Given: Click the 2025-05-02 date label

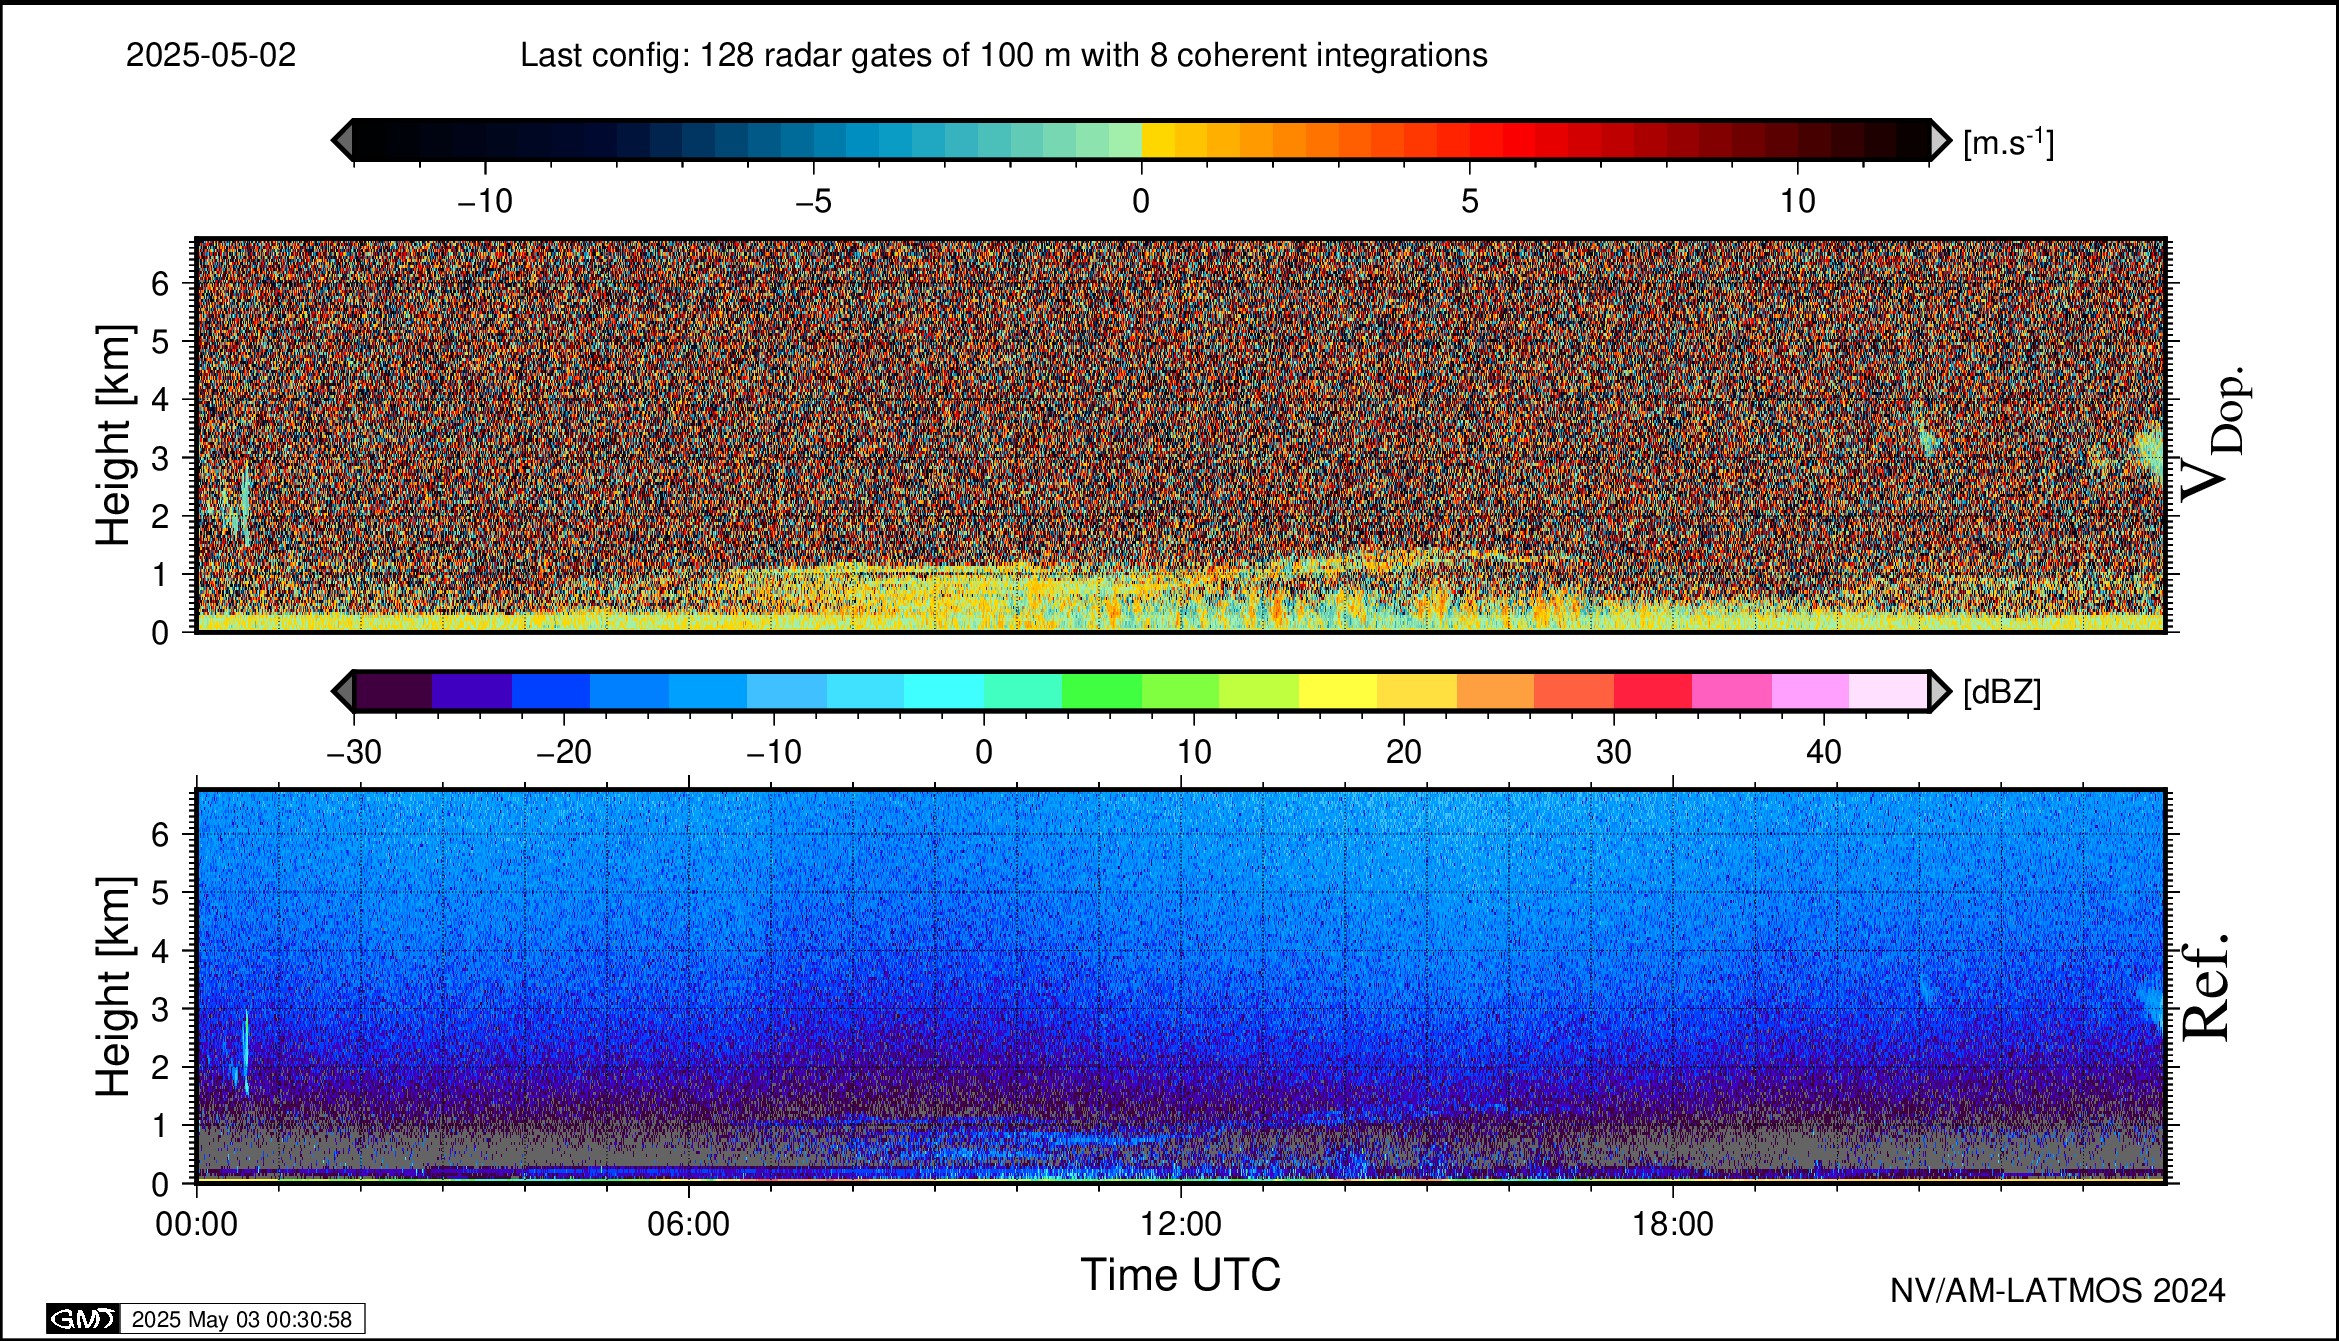Looking at the screenshot, I should (211, 55).
